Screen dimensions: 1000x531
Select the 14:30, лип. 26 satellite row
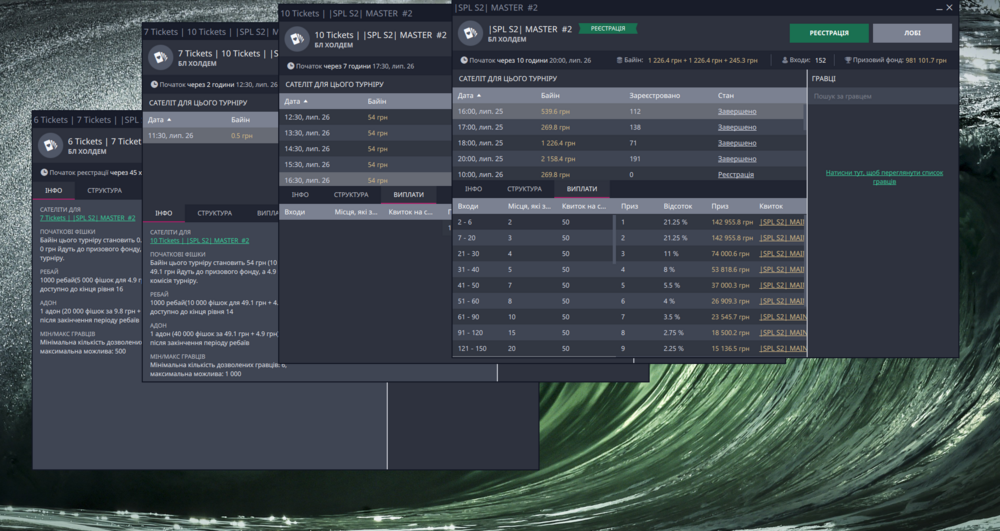(x=365, y=149)
